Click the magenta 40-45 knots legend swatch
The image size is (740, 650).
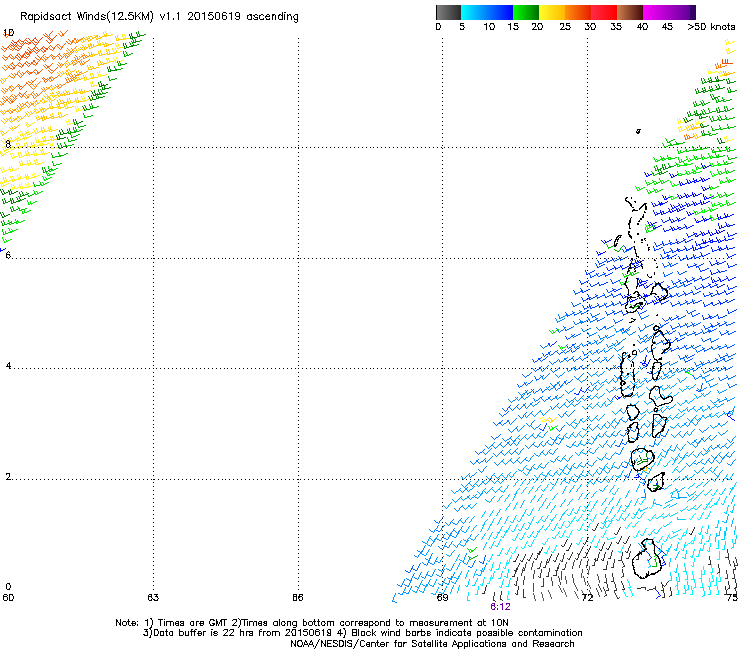coord(656,12)
